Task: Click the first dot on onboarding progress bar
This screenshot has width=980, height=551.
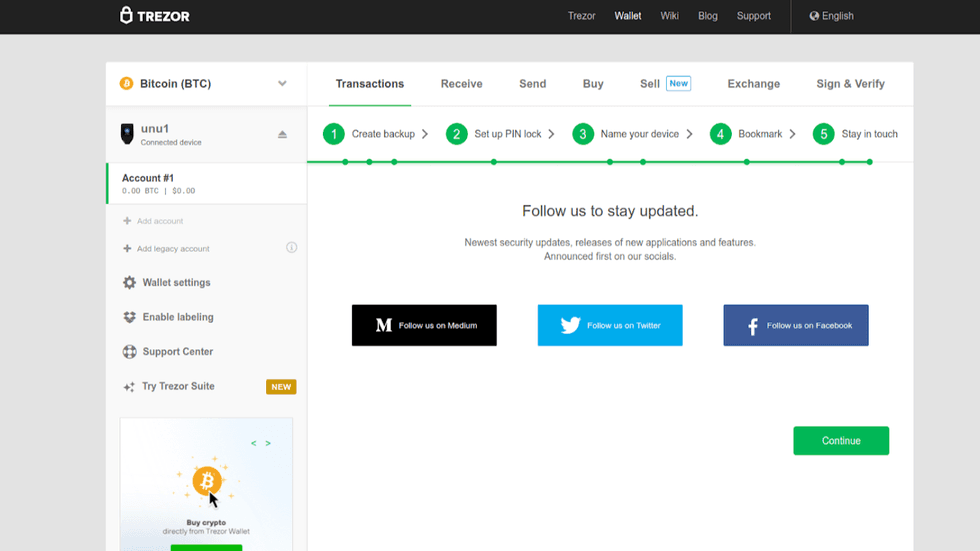Action: 345,162
